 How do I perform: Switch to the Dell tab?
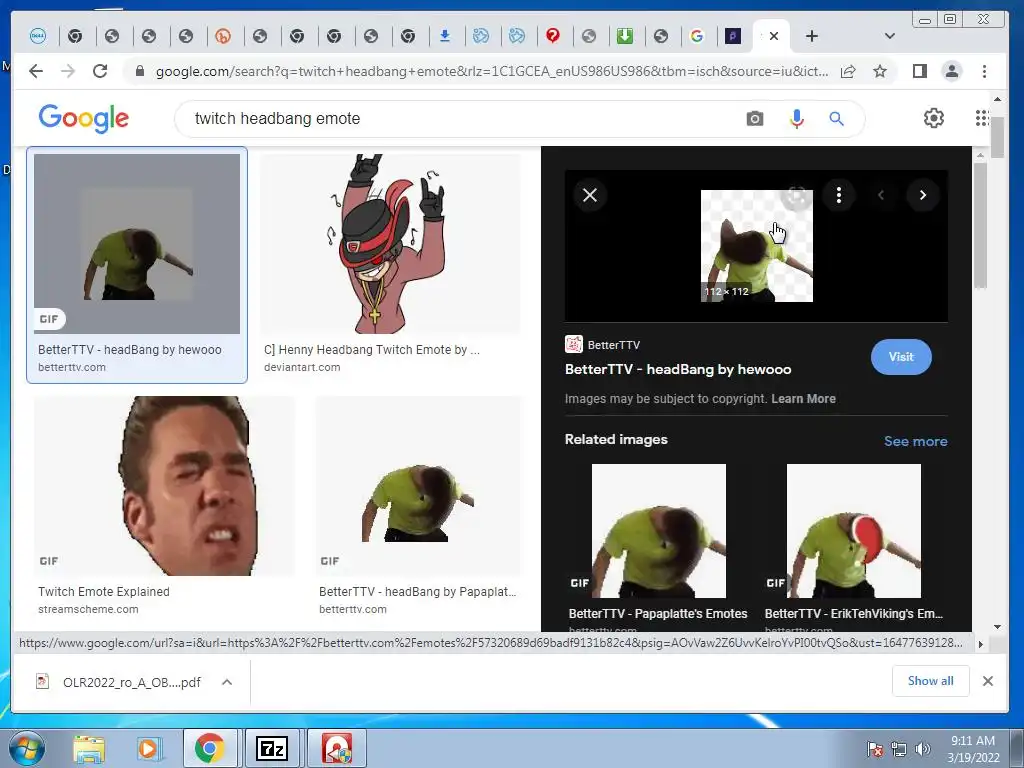click(x=38, y=36)
